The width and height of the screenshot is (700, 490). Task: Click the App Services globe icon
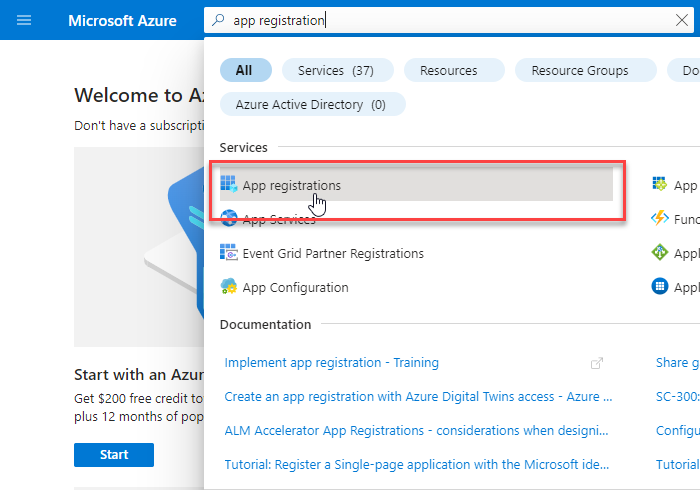pos(229,219)
